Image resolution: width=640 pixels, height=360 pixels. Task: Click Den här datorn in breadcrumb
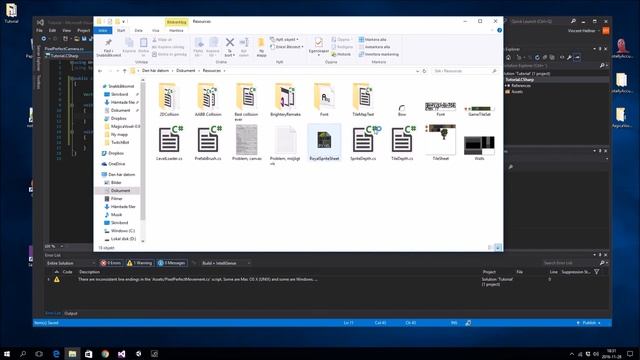pyautogui.click(x=156, y=71)
